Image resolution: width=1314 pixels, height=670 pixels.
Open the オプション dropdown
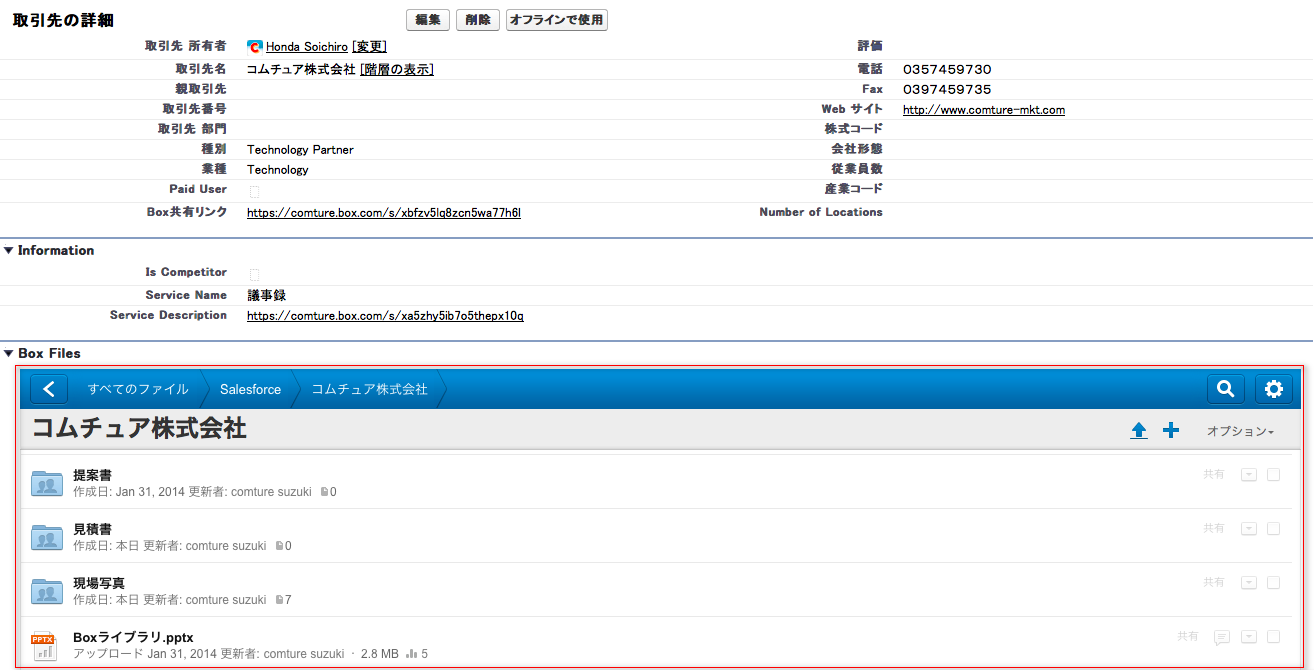coord(1240,432)
